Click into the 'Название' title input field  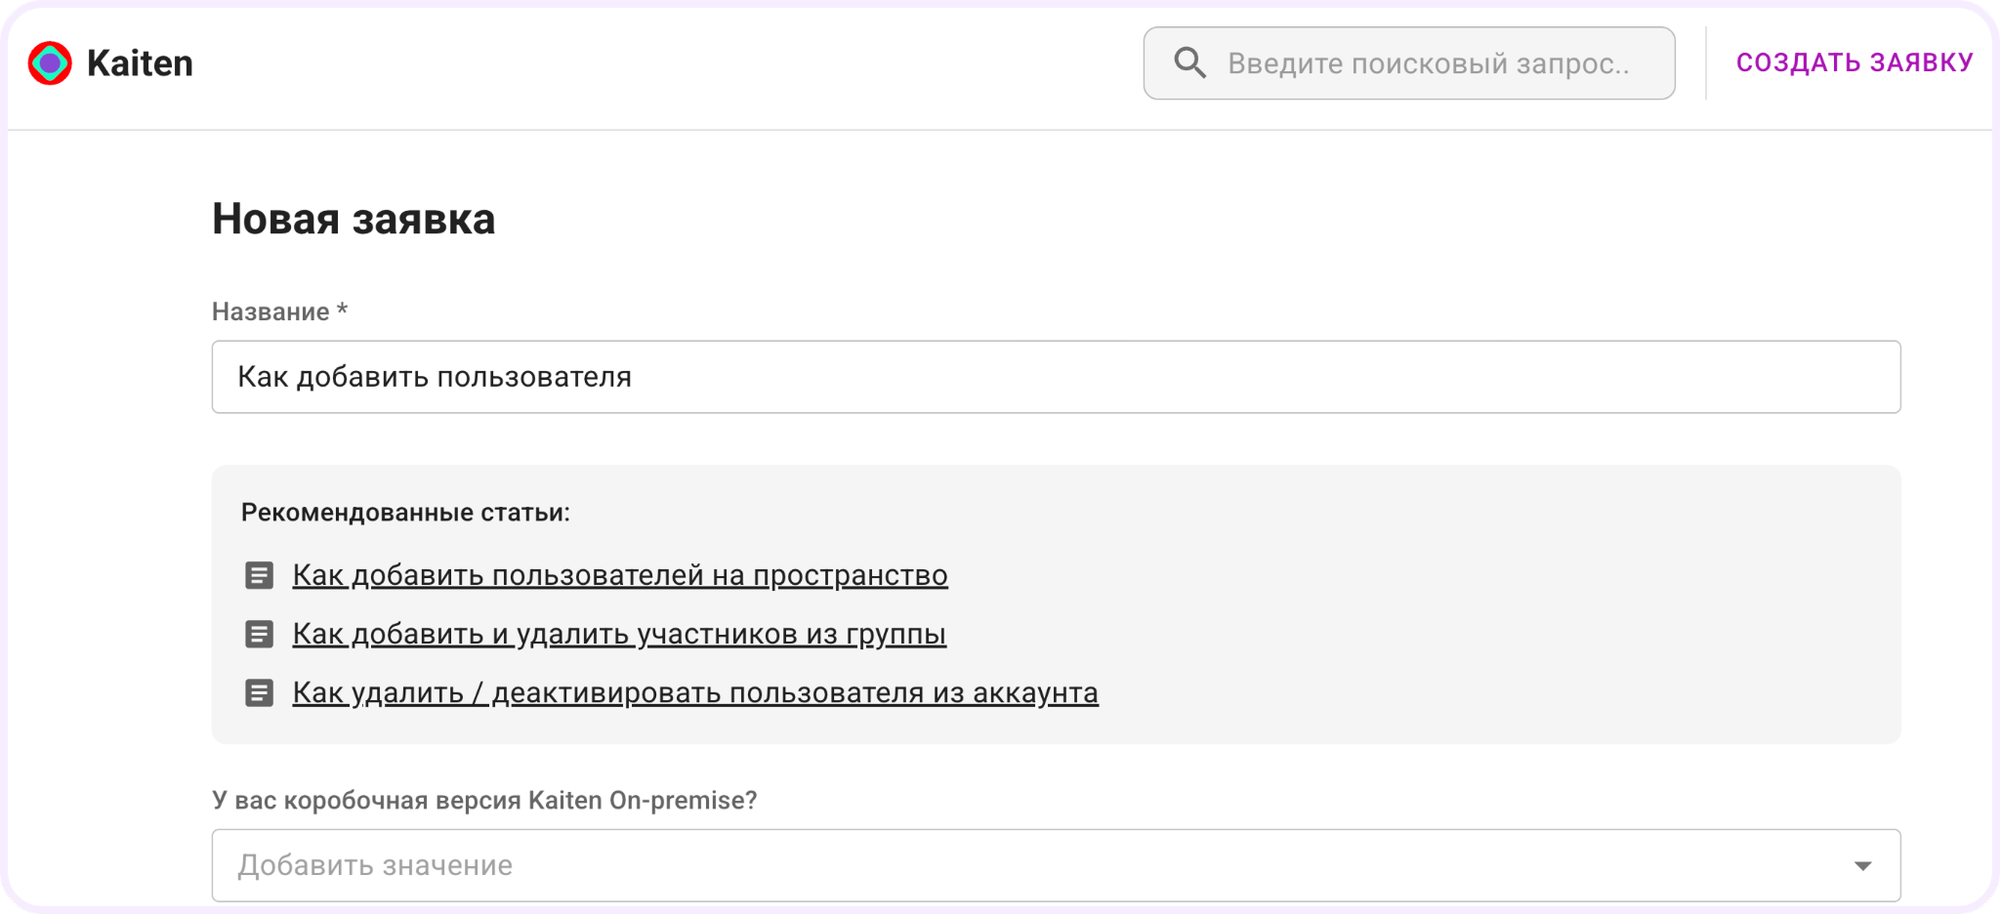coord(1056,377)
